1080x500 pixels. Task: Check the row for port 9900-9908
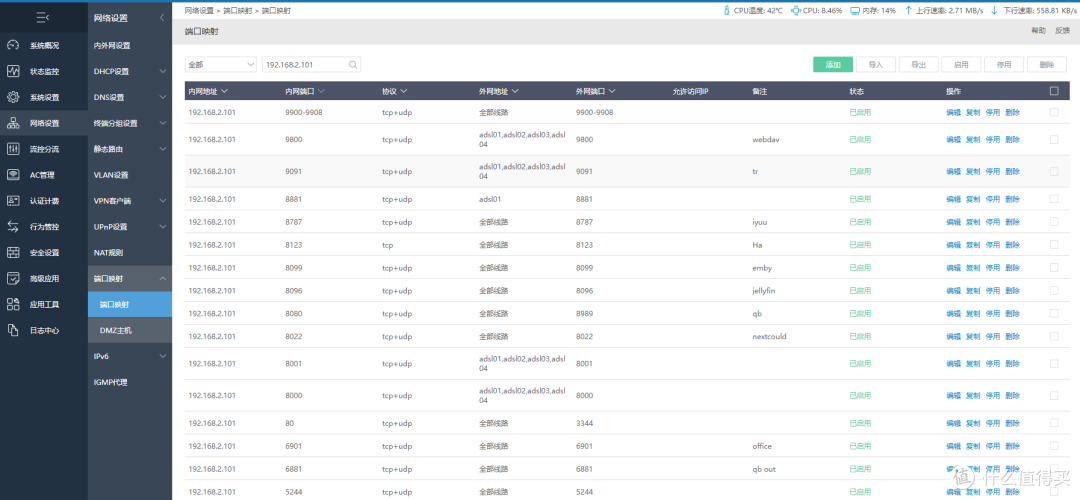pyautogui.click(x=1054, y=112)
